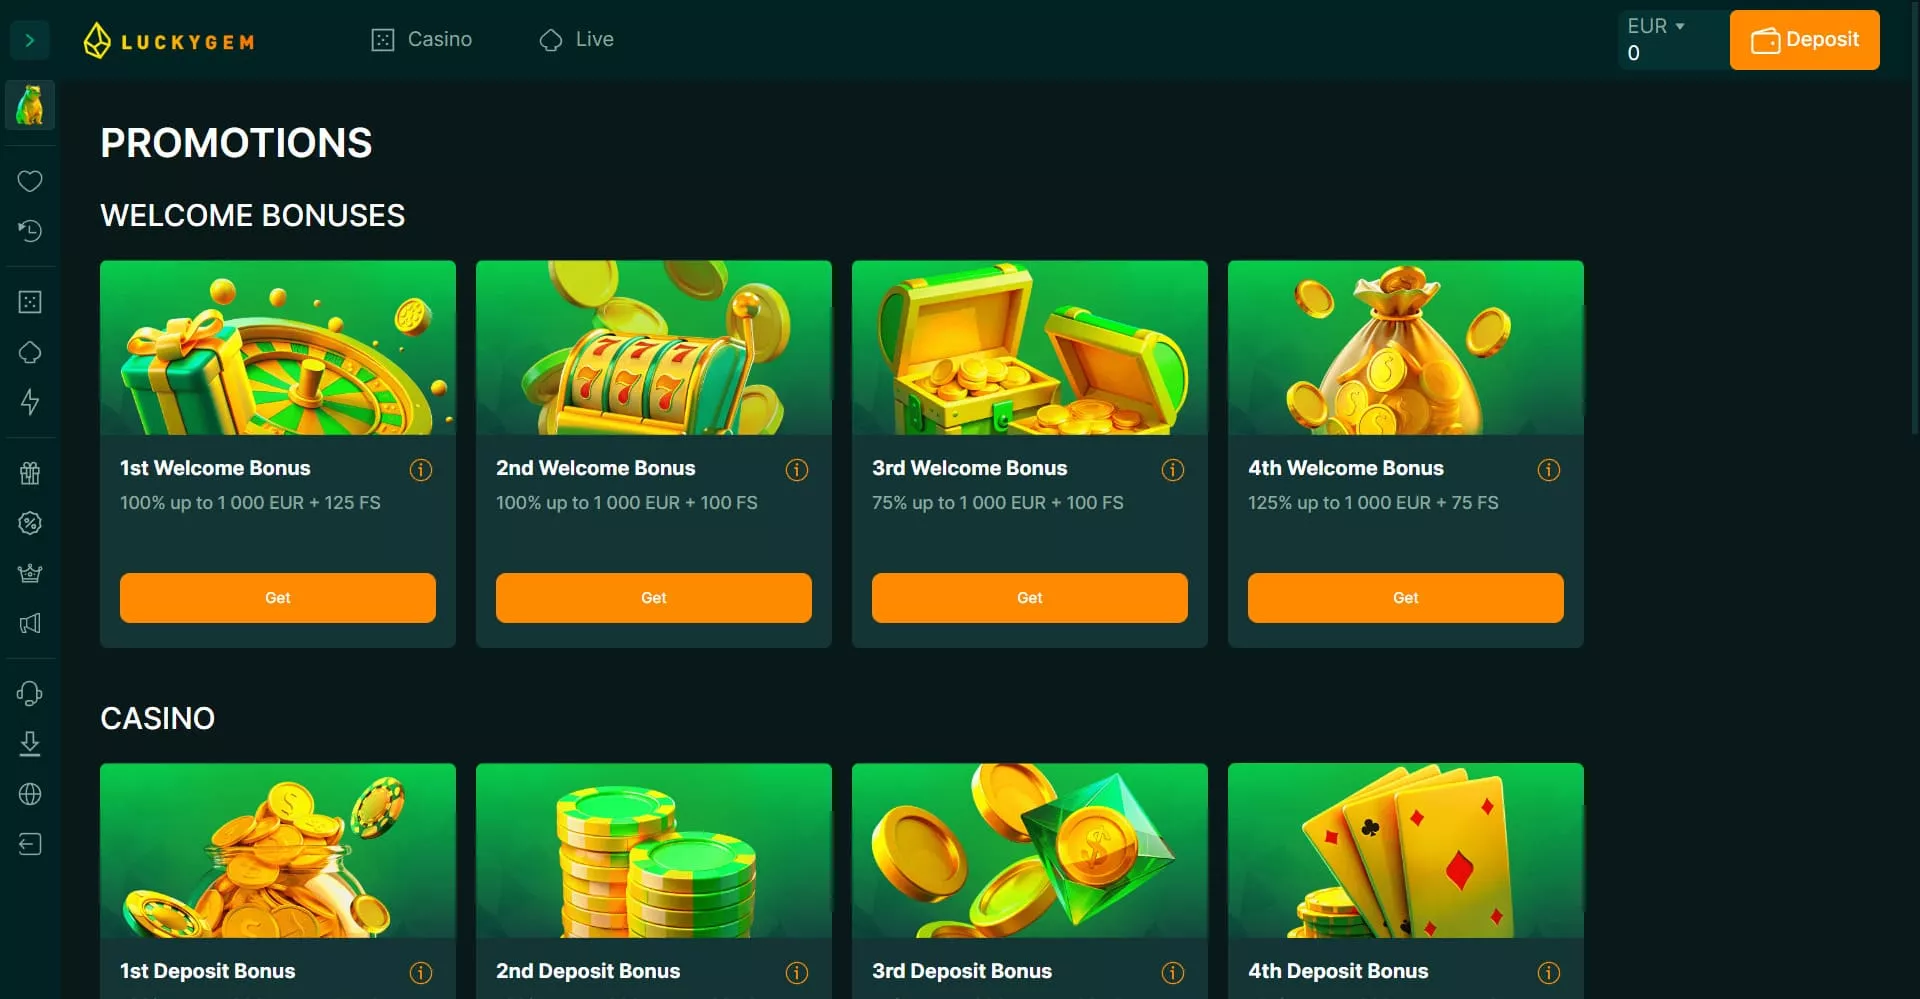Open the headset support icon

pos(30,694)
